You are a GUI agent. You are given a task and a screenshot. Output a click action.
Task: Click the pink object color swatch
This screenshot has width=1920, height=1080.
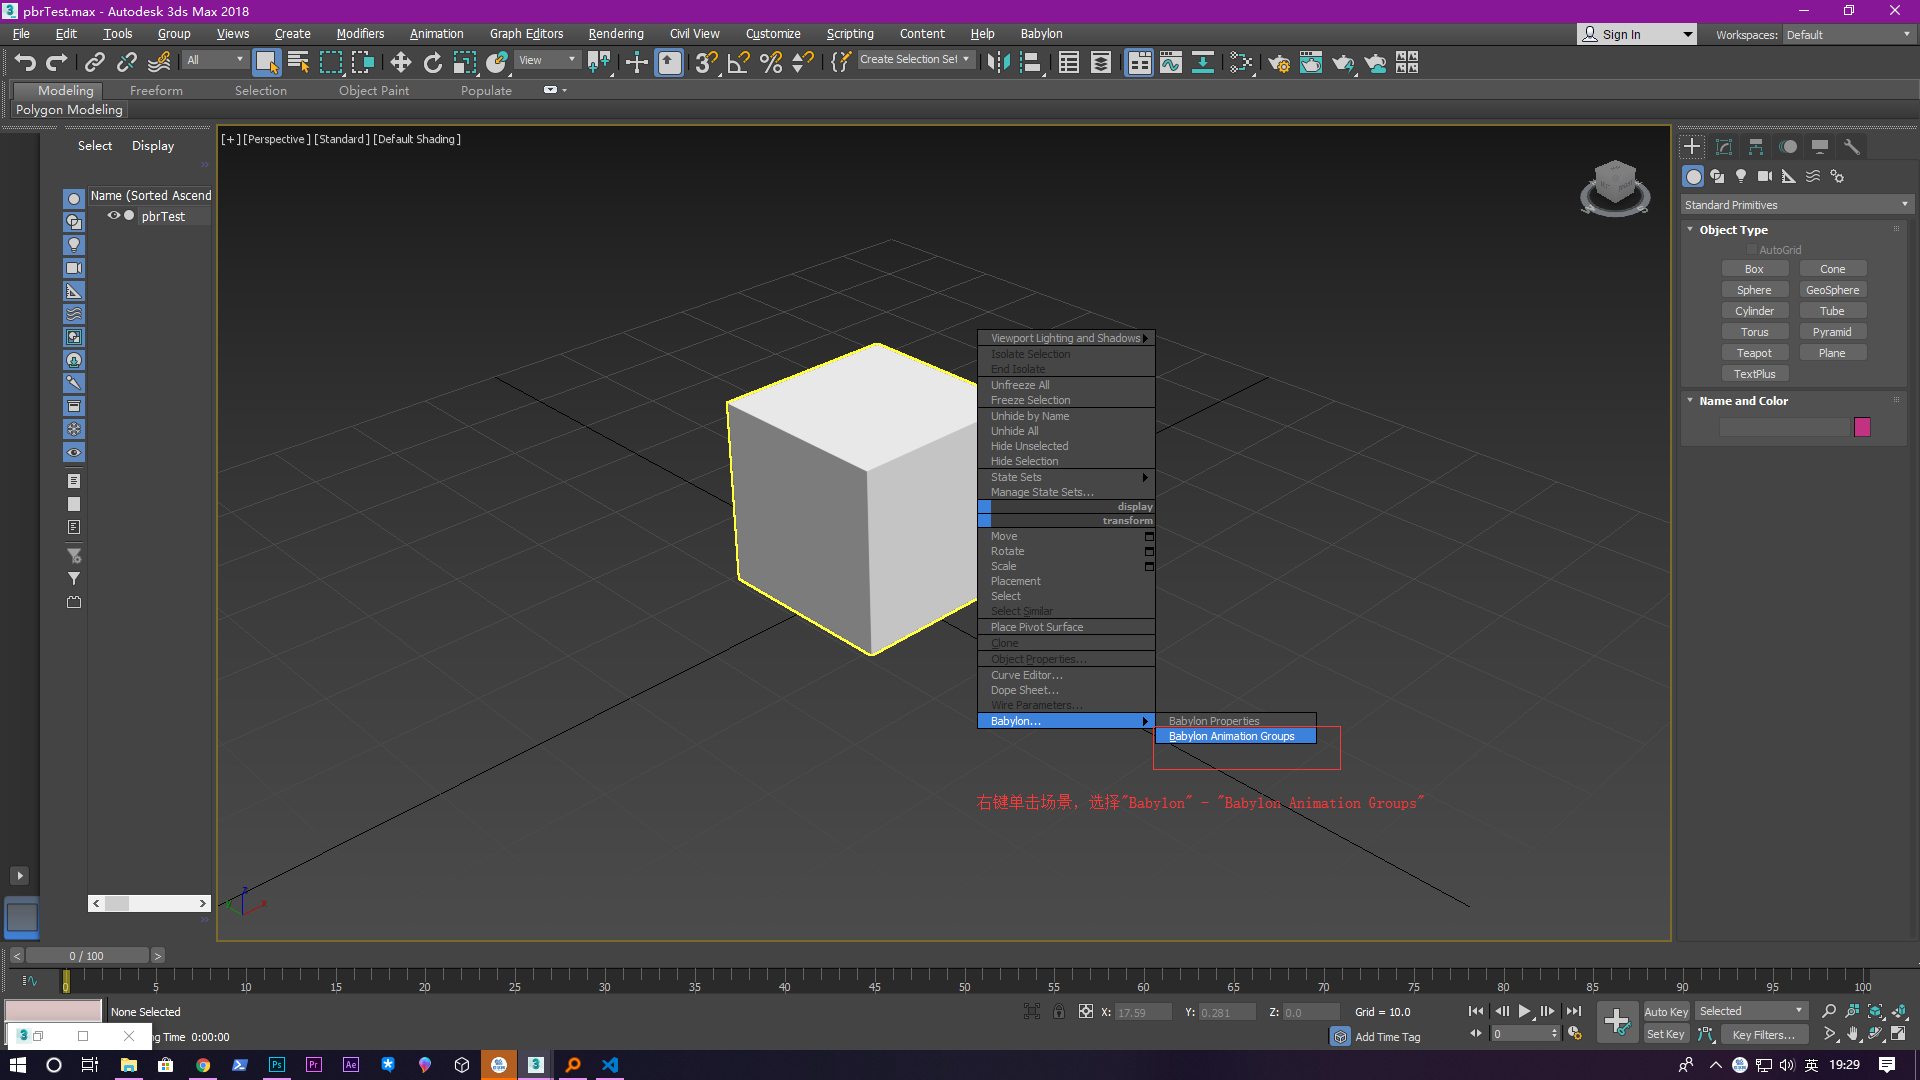[1862, 427]
